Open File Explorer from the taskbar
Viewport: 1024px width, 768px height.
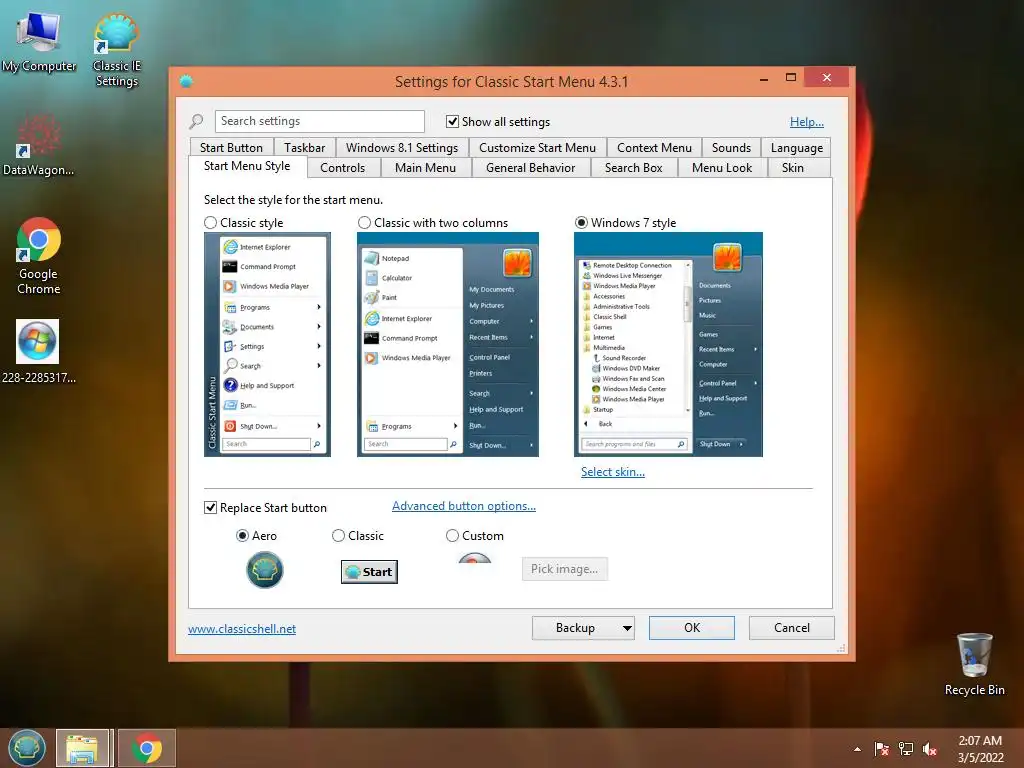[82, 748]
